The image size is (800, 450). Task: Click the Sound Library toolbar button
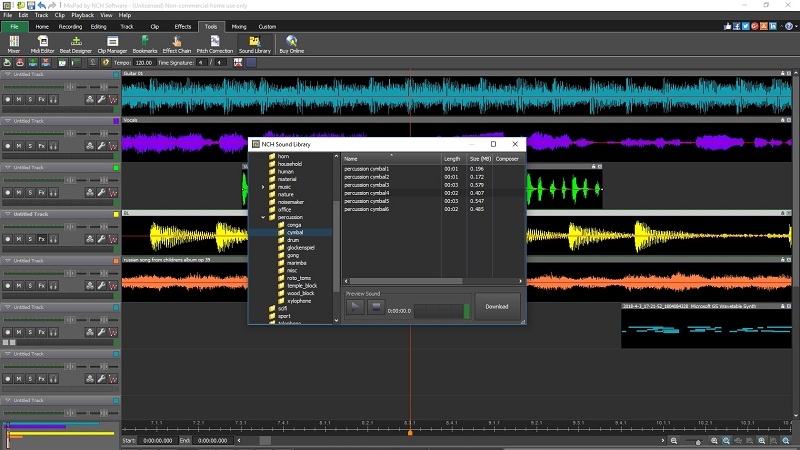(255, 44)
